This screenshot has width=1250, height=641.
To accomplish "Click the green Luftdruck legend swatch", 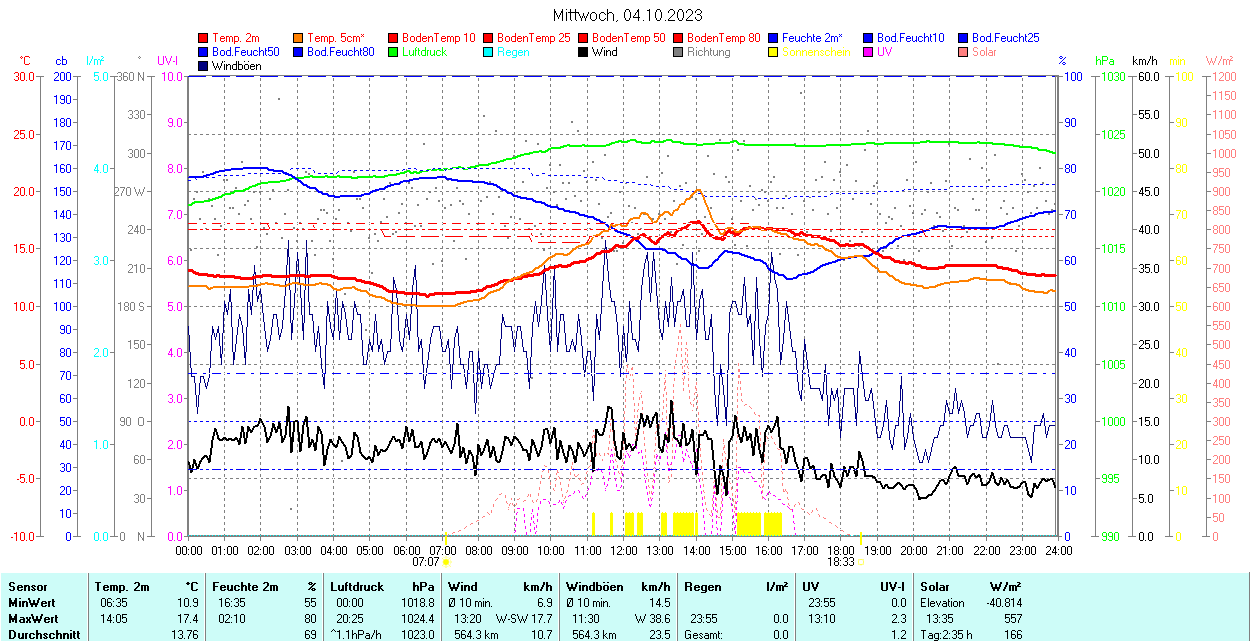I will (x=394, y=52).
